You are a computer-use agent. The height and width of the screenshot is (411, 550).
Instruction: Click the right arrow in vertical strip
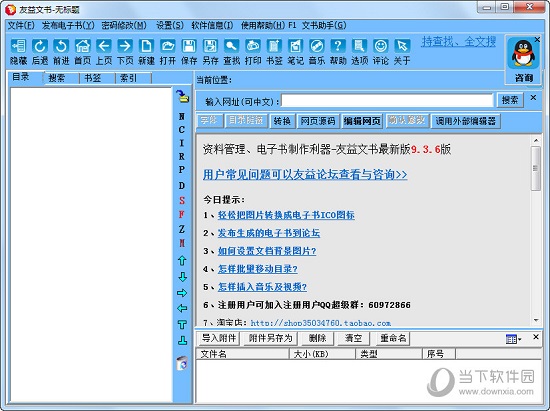[182, 293]
